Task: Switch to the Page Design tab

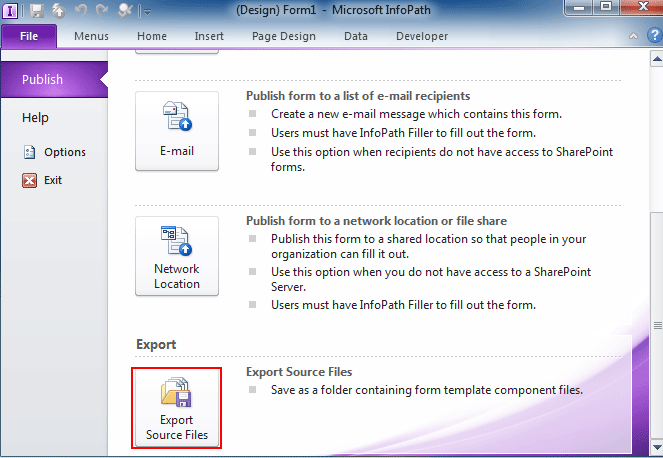Action: [284, 36]
